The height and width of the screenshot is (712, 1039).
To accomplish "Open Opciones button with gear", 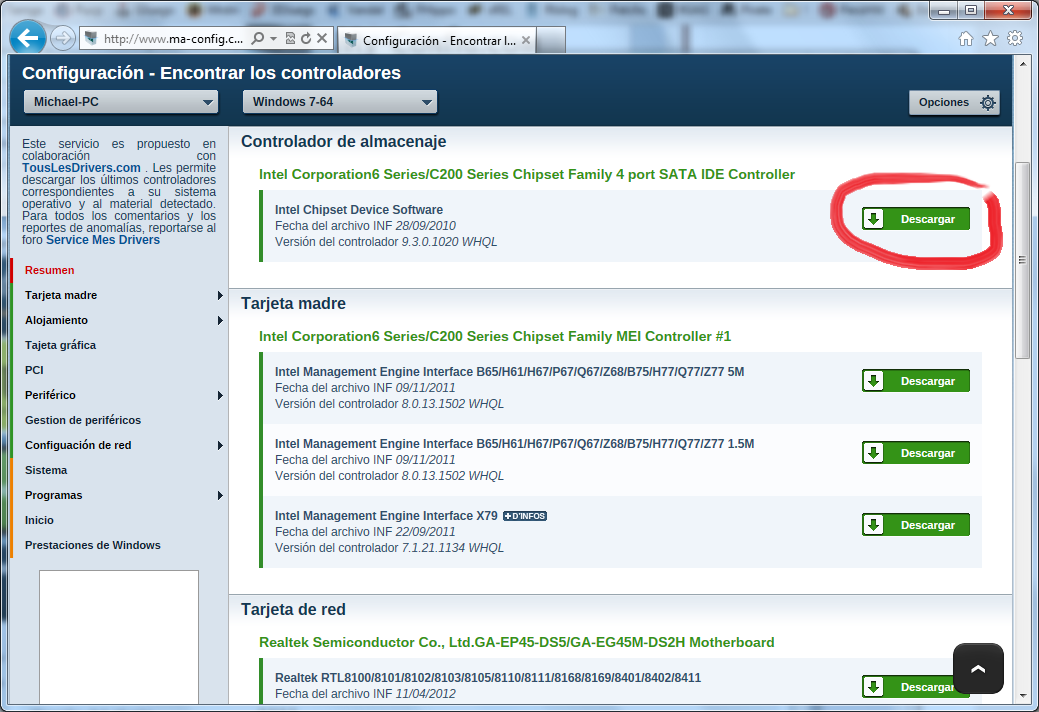I will (954, 103).
